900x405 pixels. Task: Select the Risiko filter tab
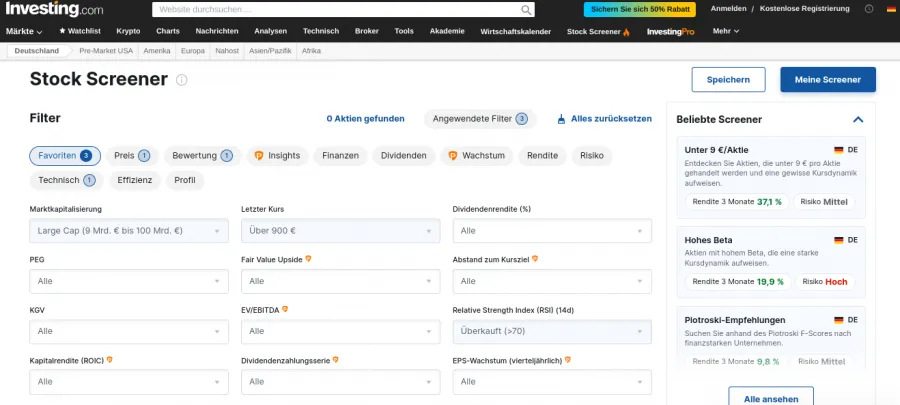coord(592,155)
